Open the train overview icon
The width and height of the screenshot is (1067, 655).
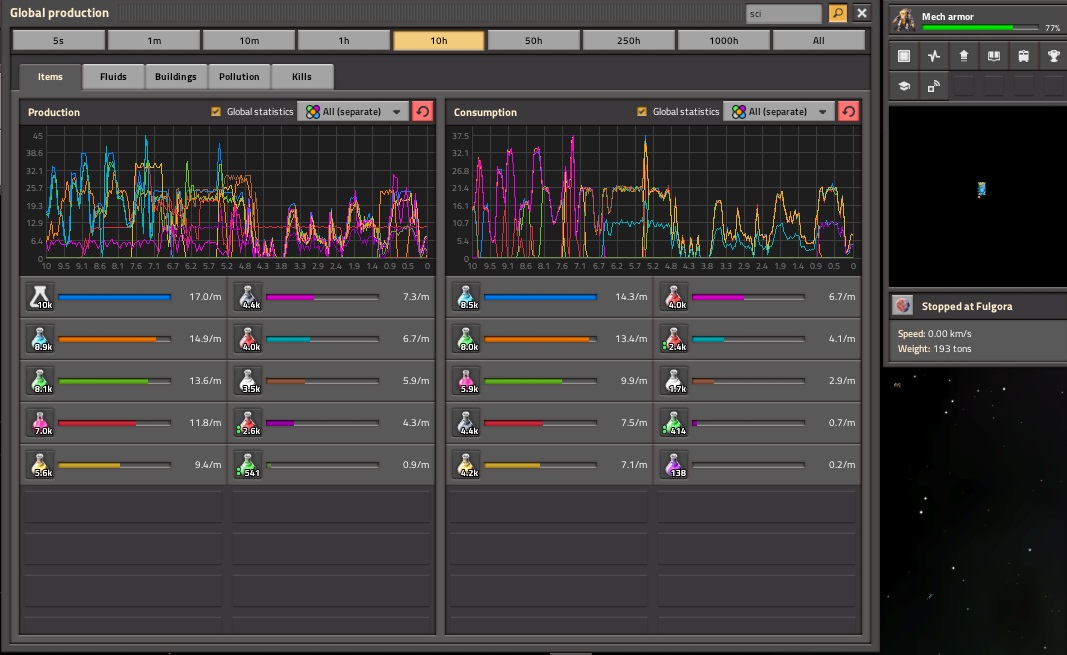[1023, 56]
